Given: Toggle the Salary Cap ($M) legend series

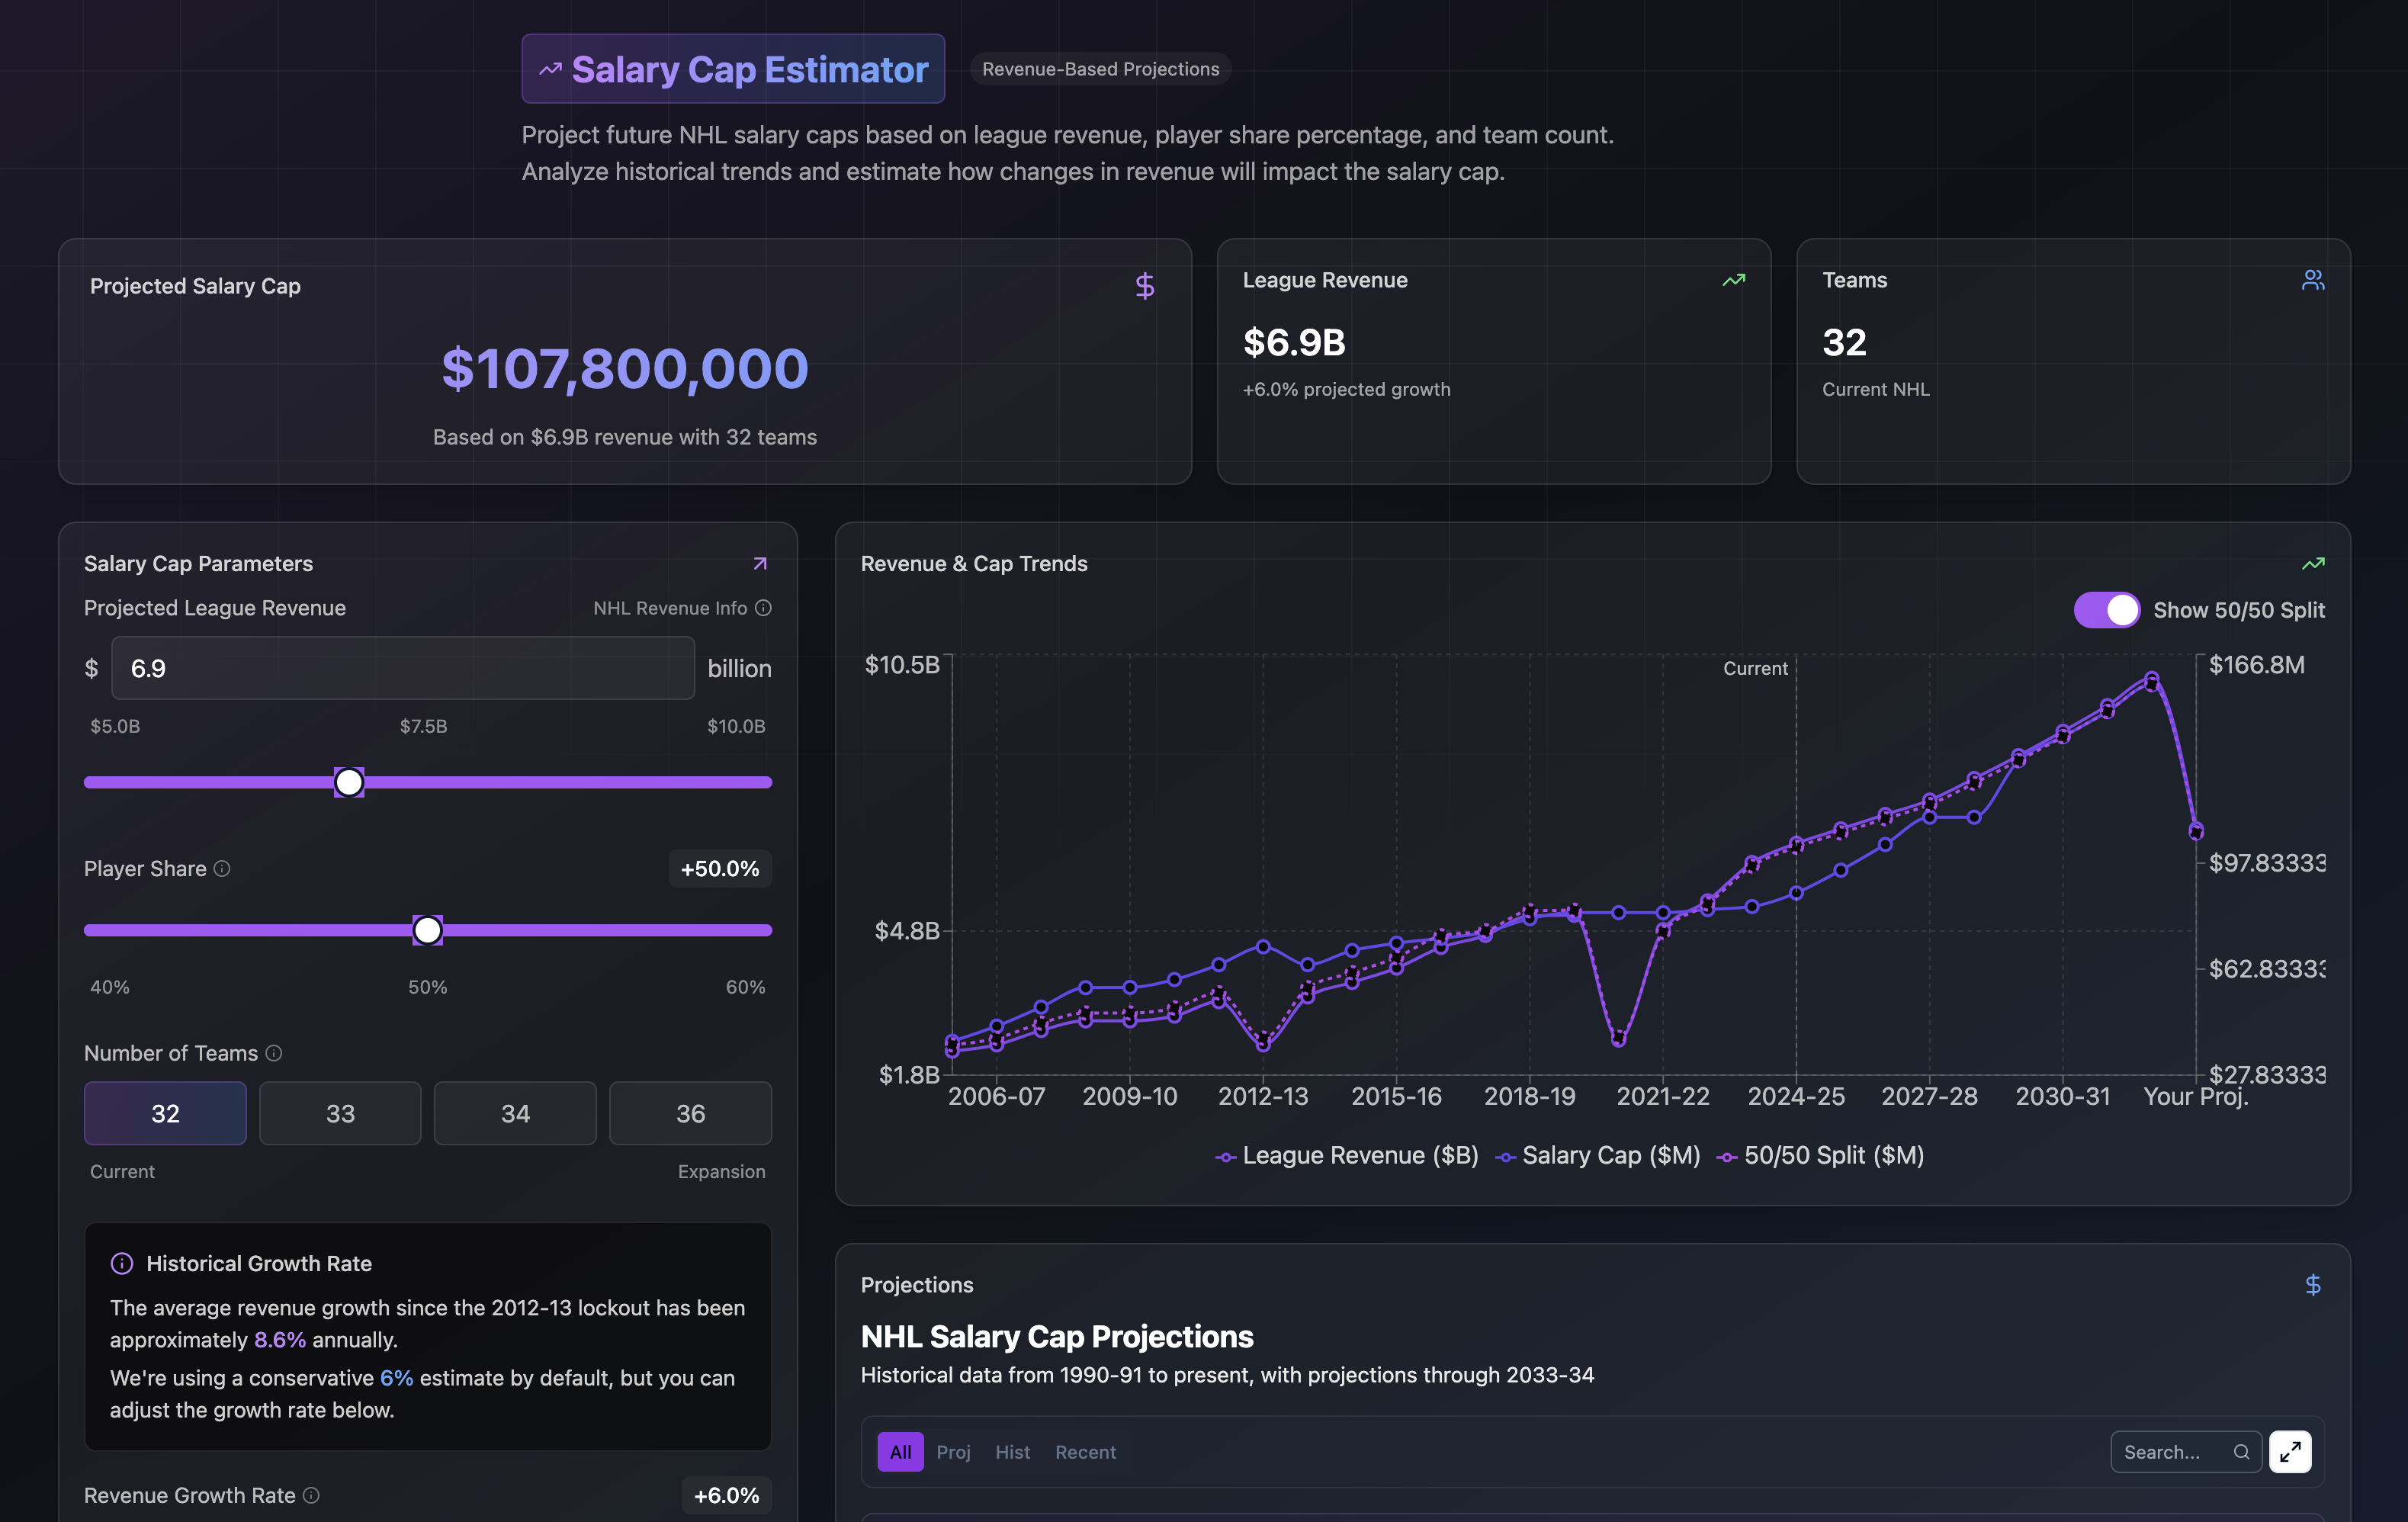Looking at the screenshot, I should (1597, 1155).
